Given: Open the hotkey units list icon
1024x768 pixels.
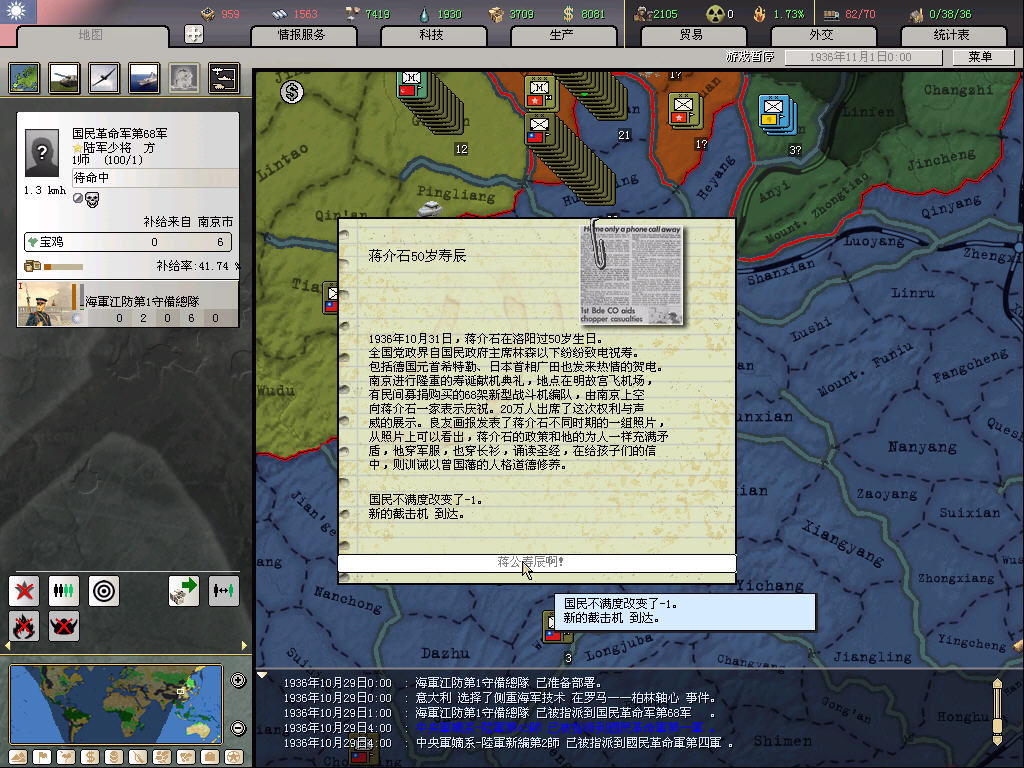Looking at the screenshot, I should tap(223, 78).
